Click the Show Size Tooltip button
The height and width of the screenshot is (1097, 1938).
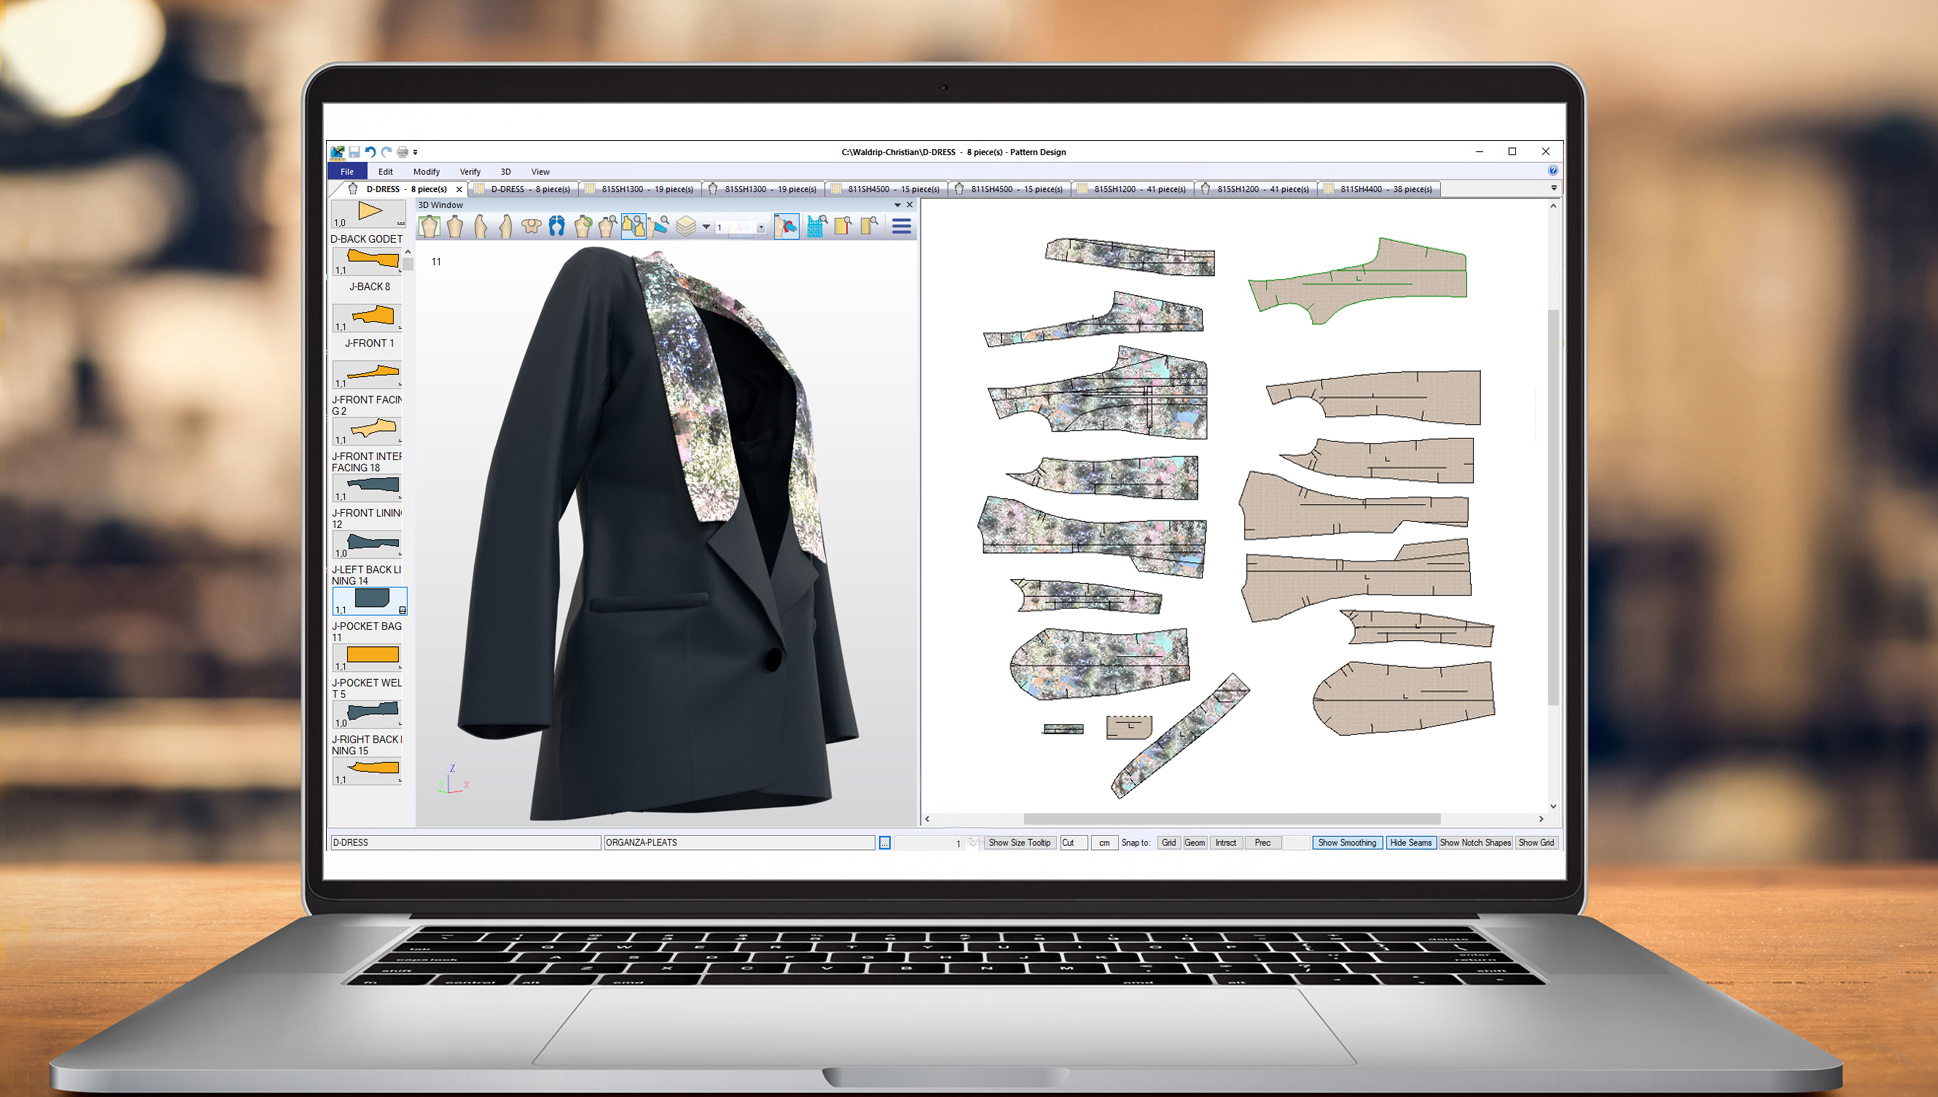1020,842
